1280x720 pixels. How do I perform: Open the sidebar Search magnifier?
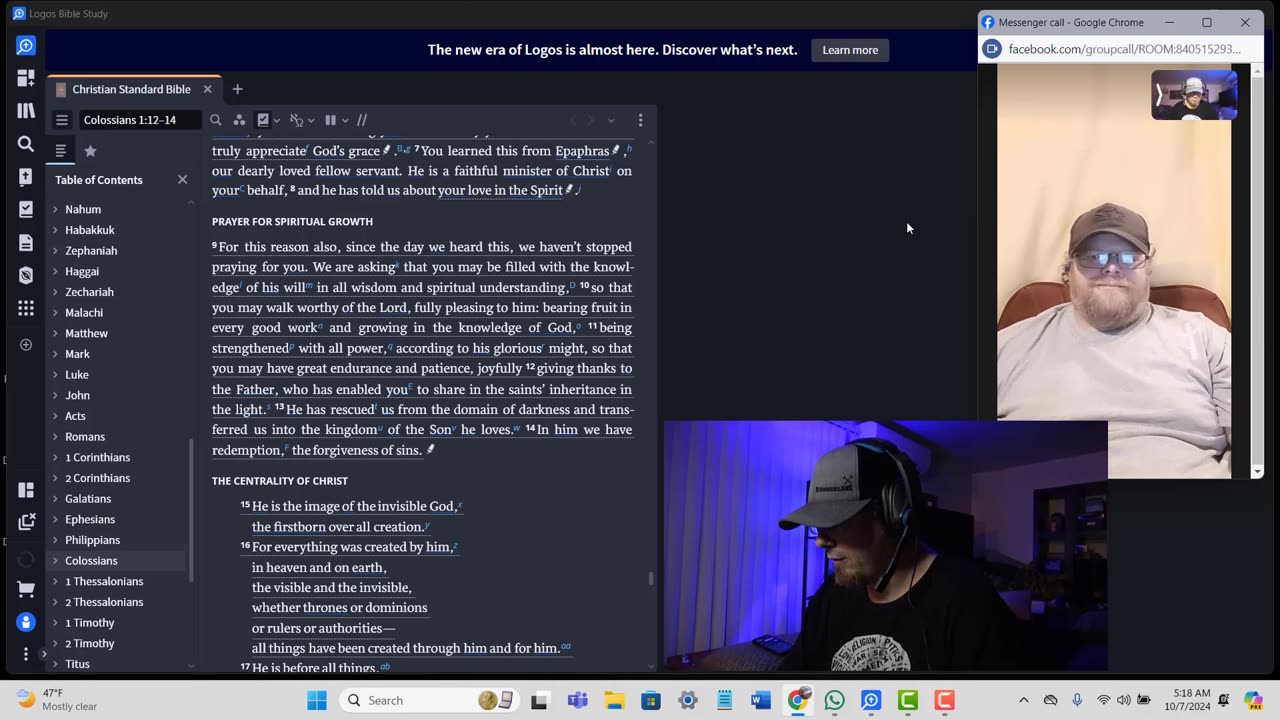pos(26,144)
